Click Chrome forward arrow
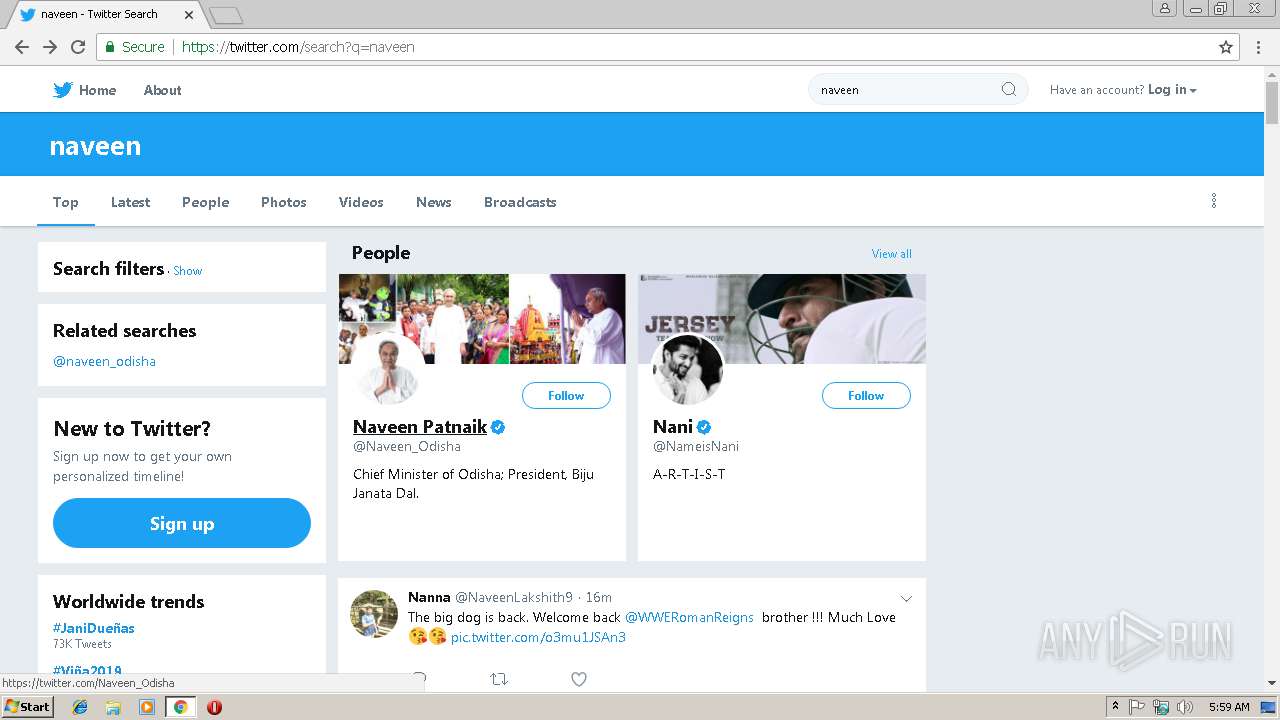 (50, 47)
